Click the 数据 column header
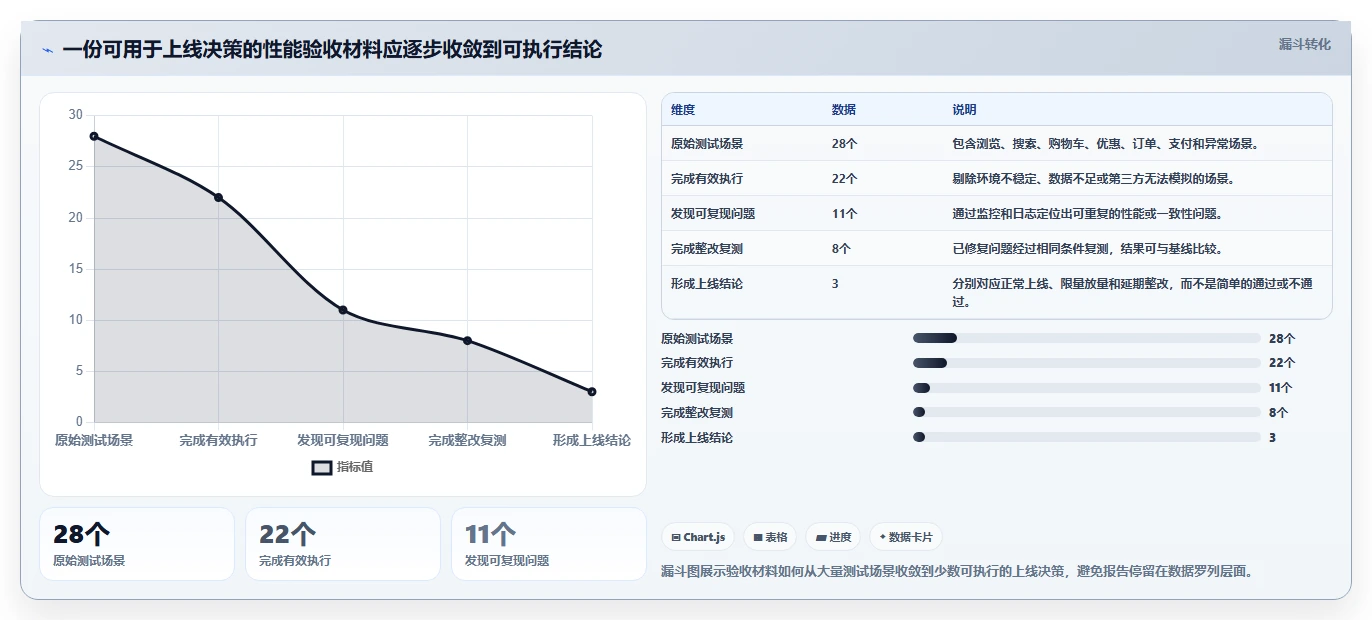Viewport: 1372px width, 620px height. coord(844,110)
